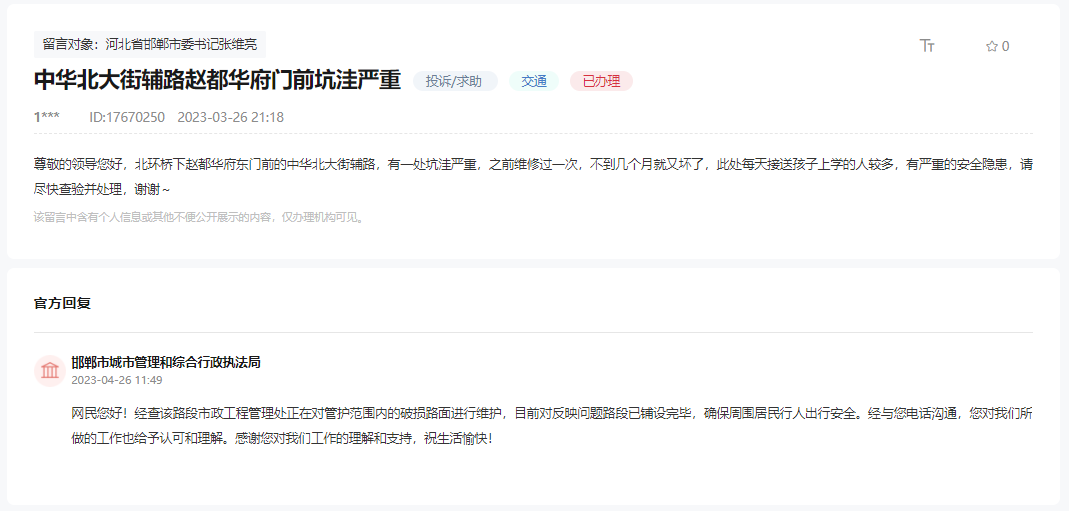Click the font size adjustment icon

(x=927, y=46)
